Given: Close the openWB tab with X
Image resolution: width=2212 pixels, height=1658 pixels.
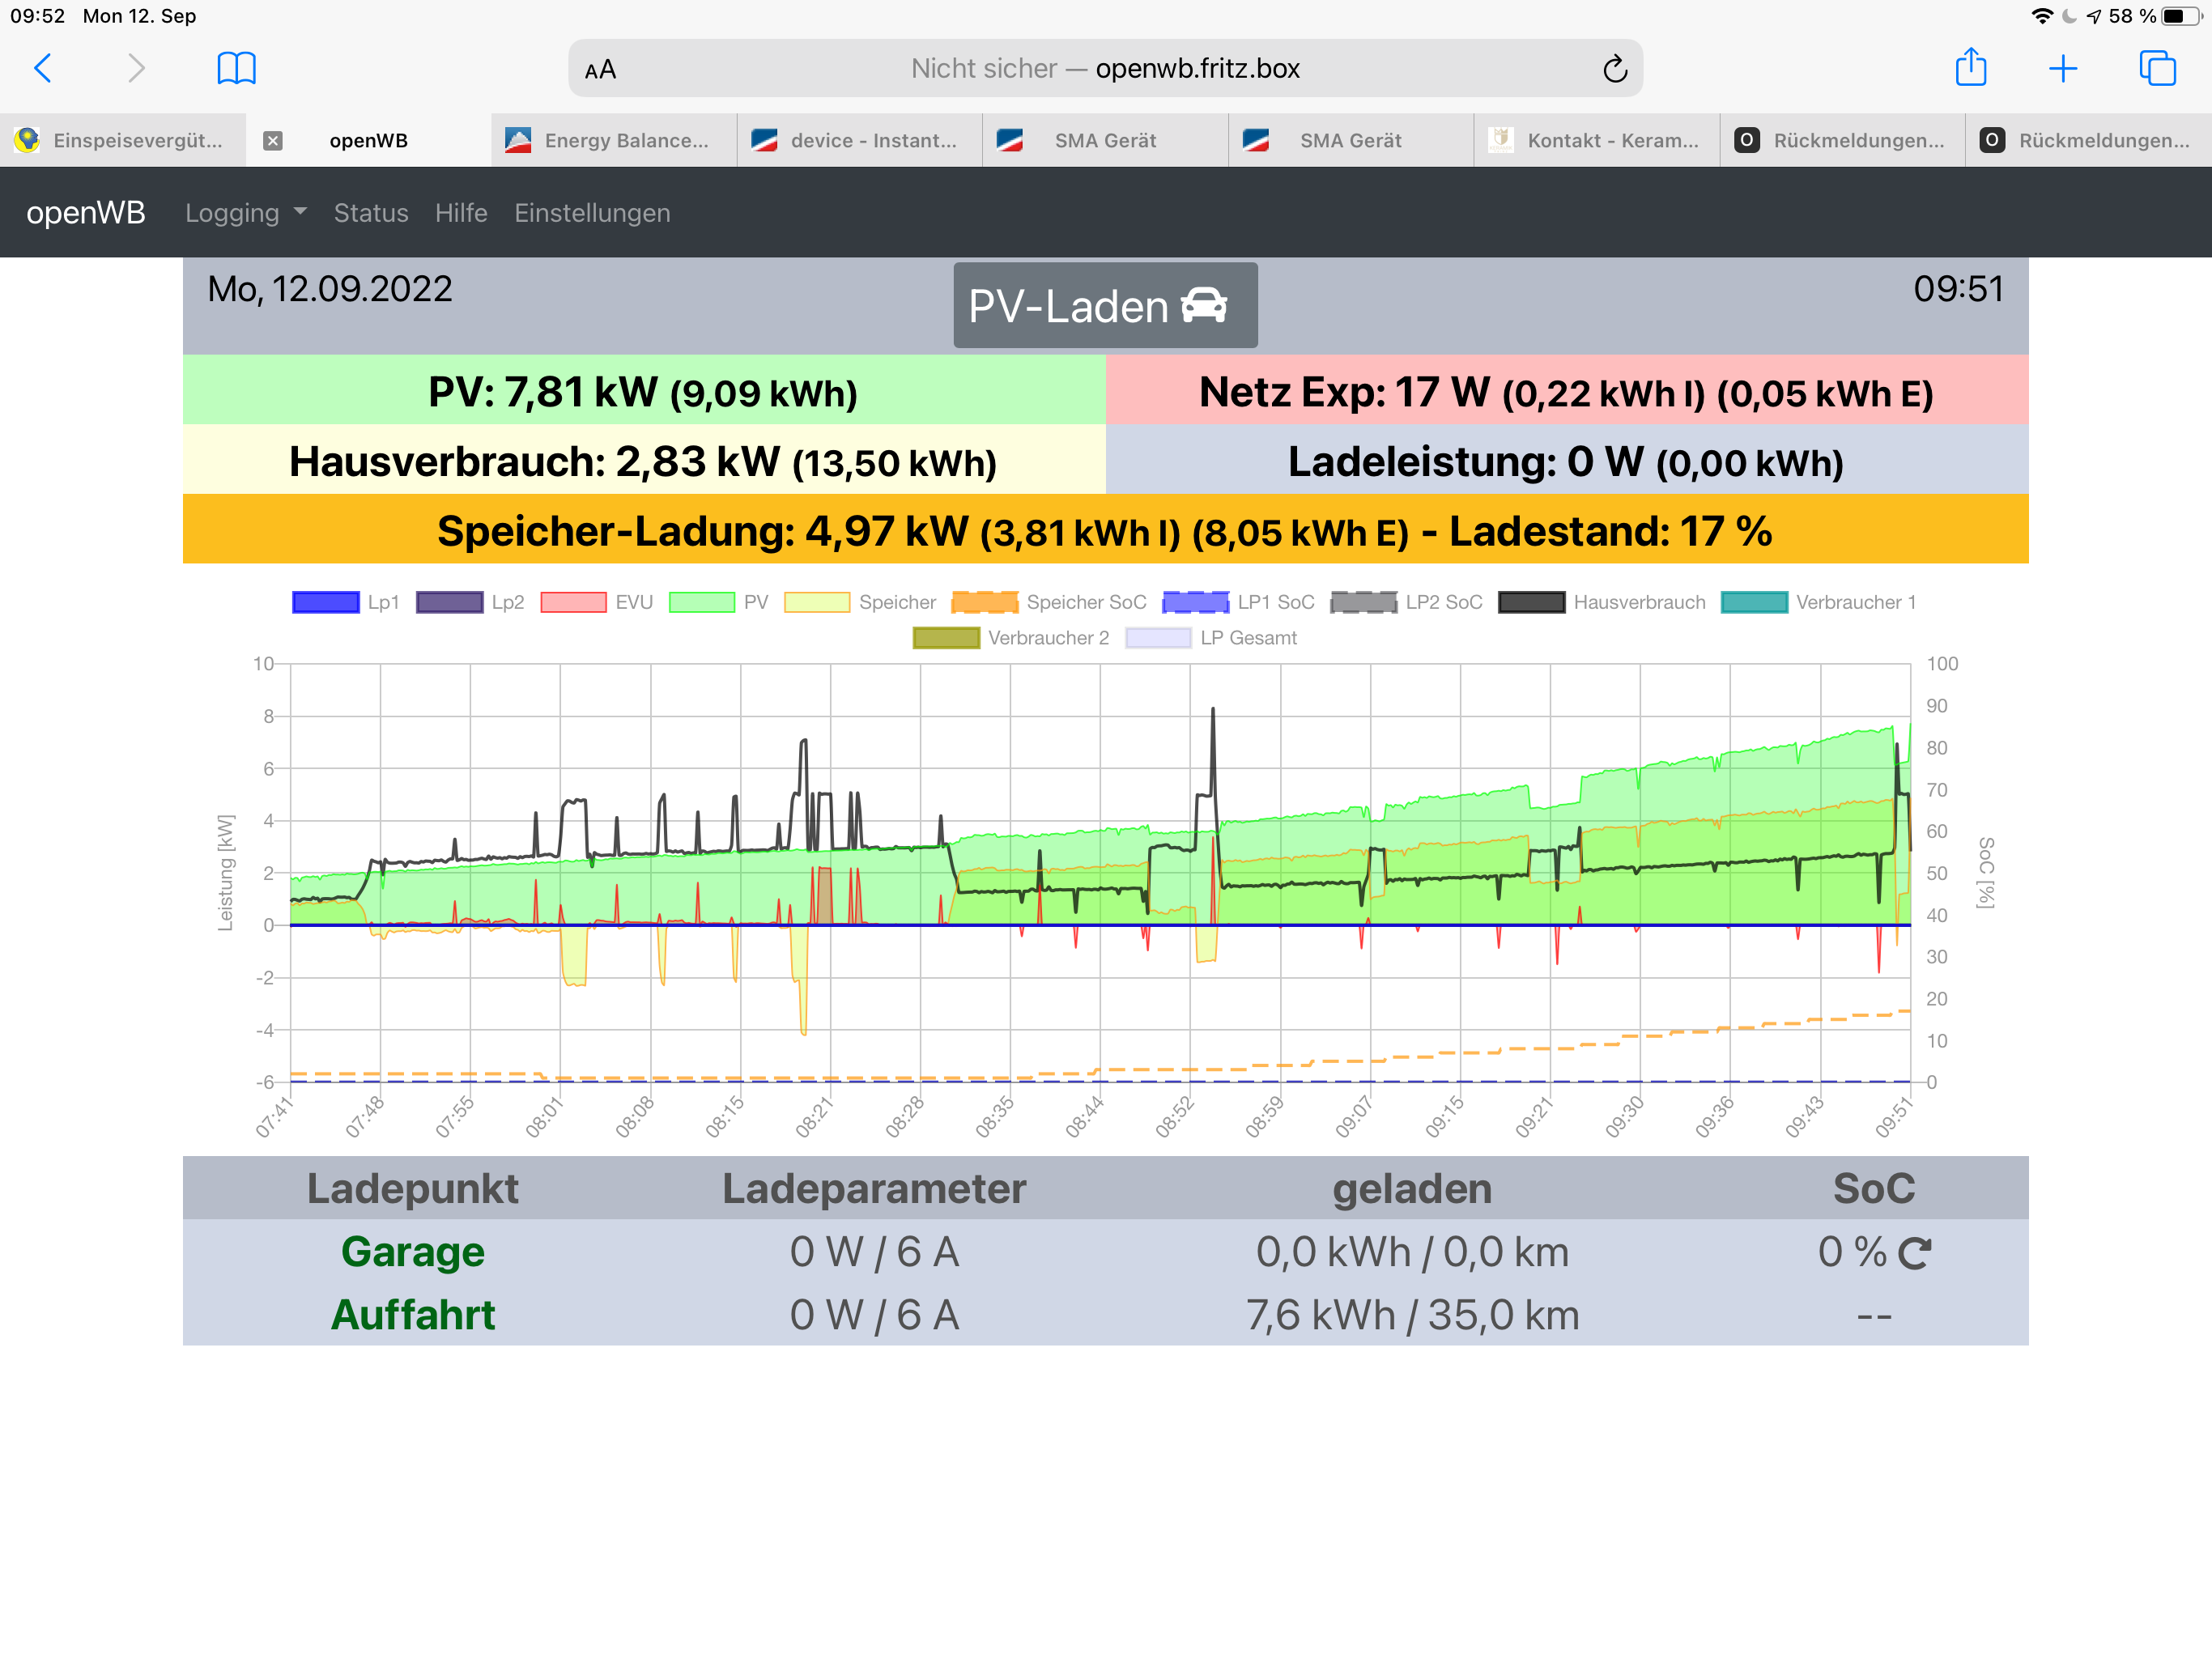Looking at the screenshot, I should click(272, 141).
